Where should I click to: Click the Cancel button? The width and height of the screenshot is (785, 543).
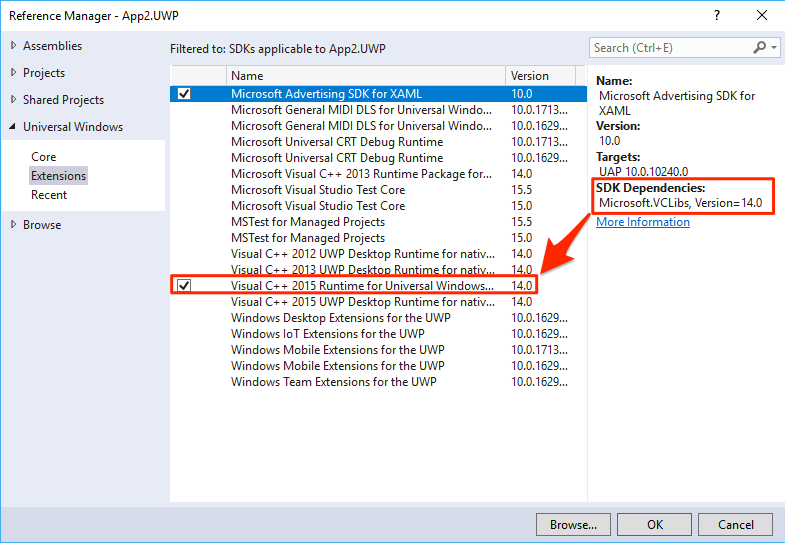tap(735, 524)
